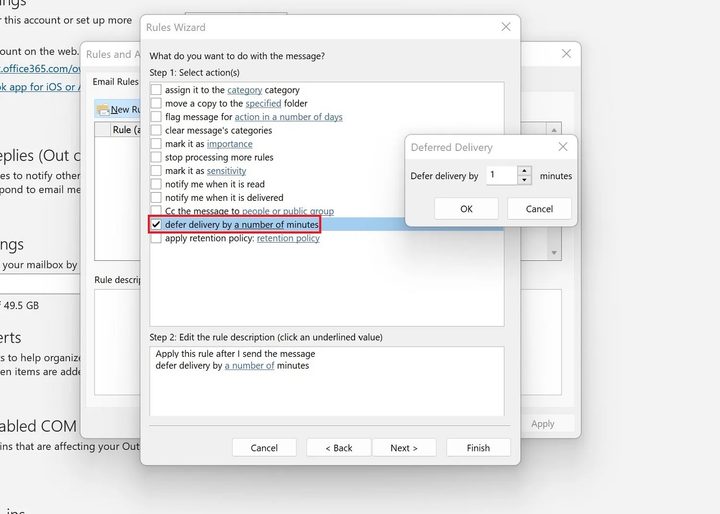Image resolution: width=720 pixels, height=514 pixels.
Task: Open the 'specified' folder link
Action: tap(263, 103)
